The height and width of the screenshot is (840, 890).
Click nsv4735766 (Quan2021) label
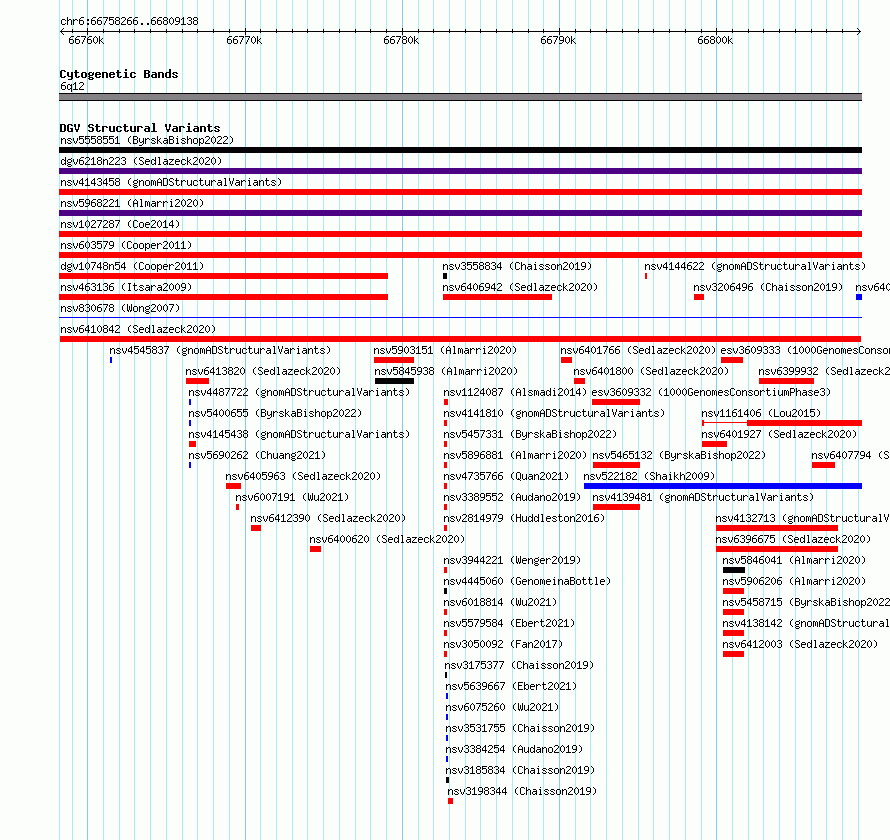click(x=506, y=476)
